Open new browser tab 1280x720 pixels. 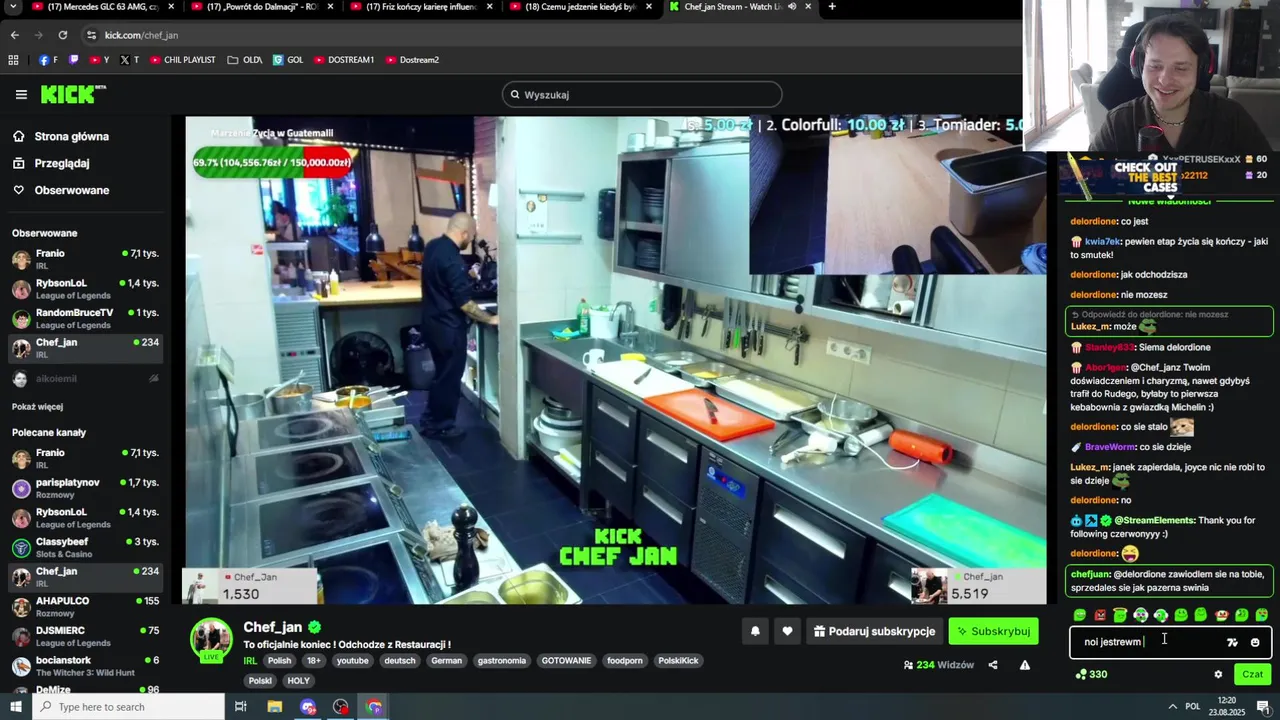(x=832, y=7)
